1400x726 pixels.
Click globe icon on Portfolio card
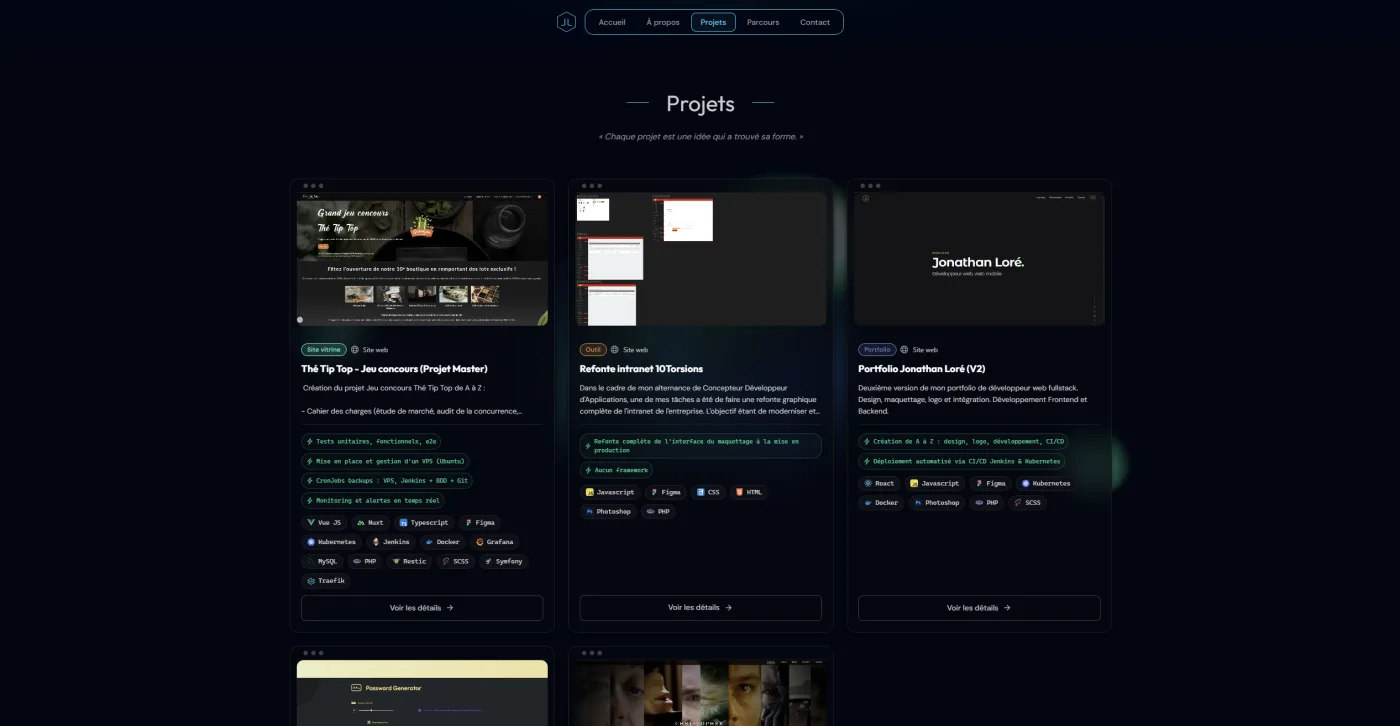[904, 350]
